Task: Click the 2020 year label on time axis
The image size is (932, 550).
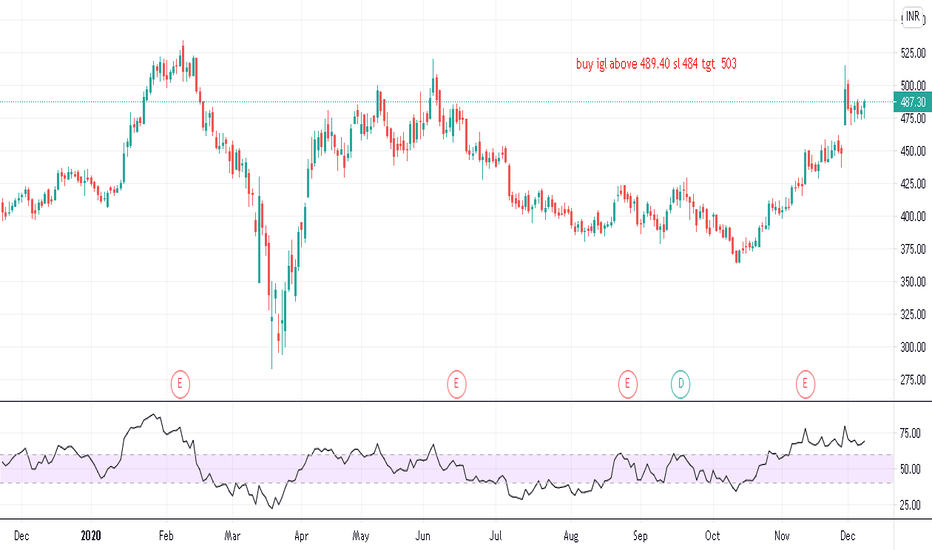Action: click(x=91, y=536)
